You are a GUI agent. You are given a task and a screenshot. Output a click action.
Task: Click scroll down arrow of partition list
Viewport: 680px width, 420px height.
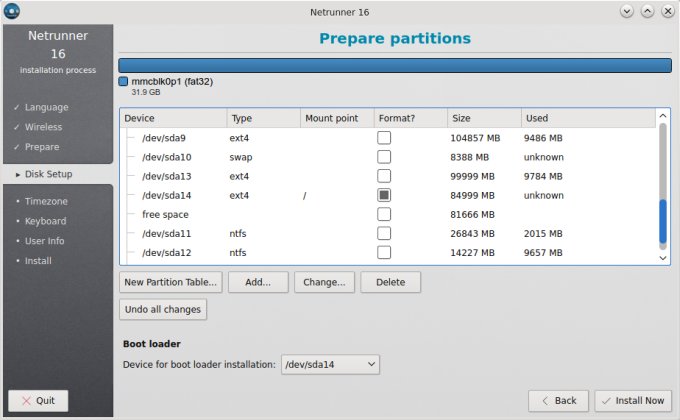click(663, 258)
